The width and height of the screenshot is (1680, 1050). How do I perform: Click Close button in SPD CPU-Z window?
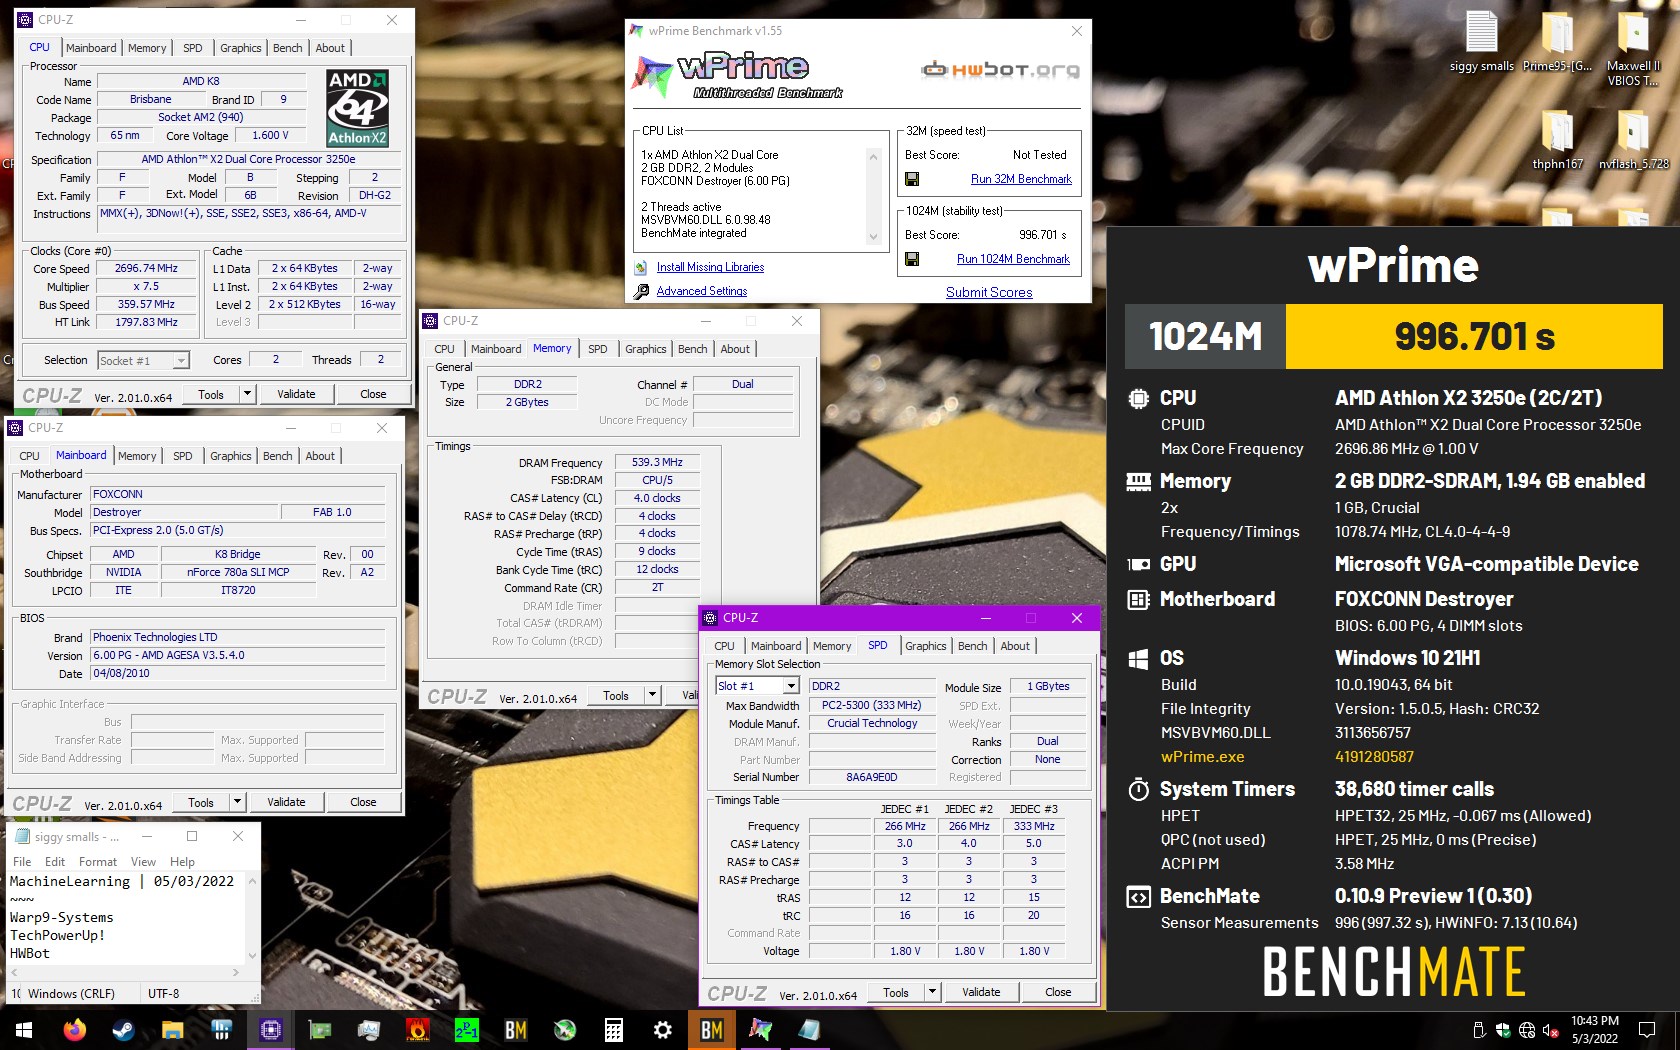tap(1058, 992)
